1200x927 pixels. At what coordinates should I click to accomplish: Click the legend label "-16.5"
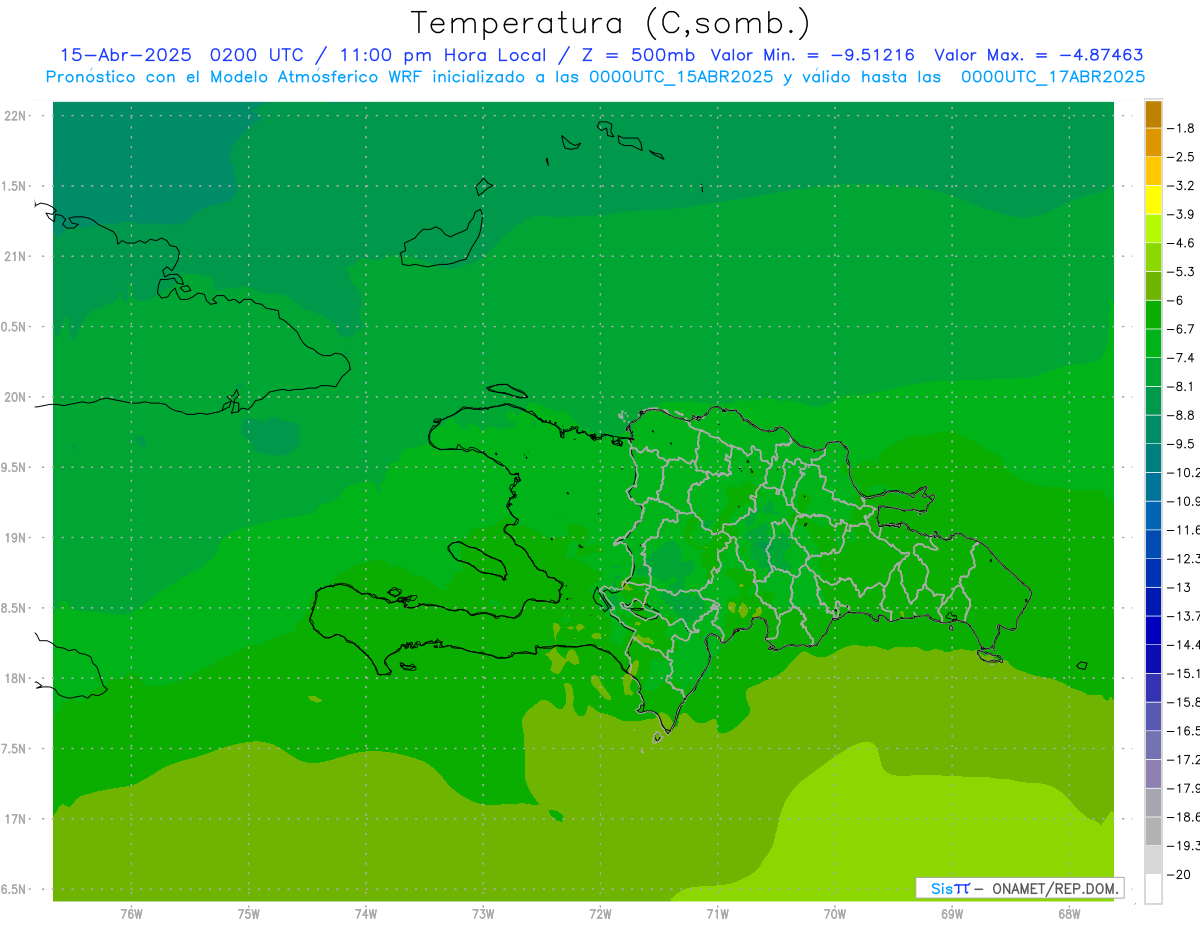point(1183,731)
